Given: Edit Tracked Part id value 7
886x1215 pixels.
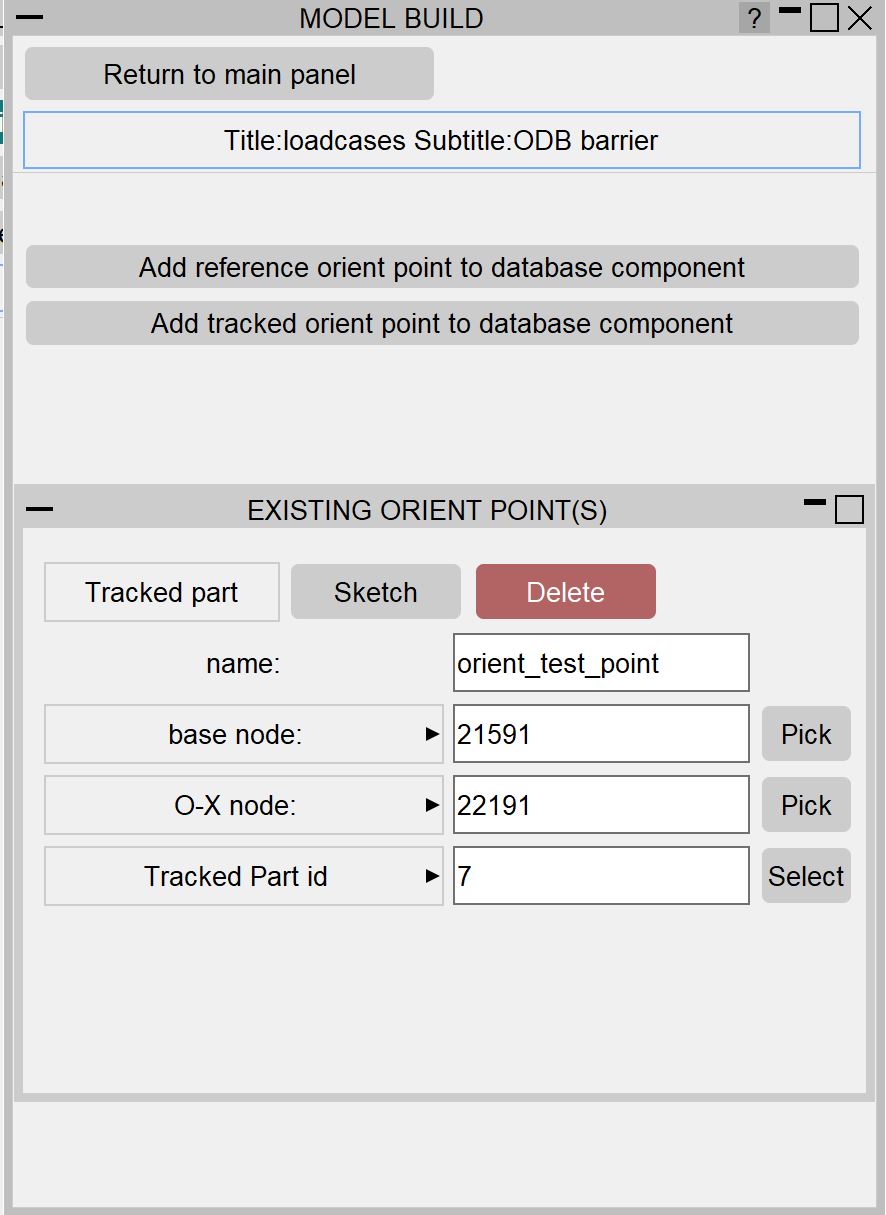Looking at the screenshot, I should tap(601, 876).
